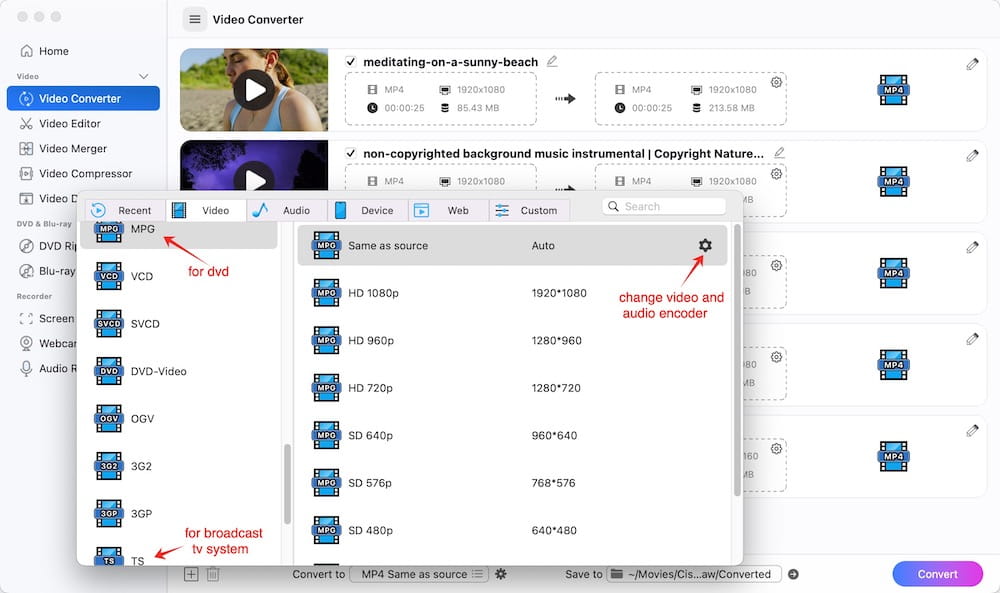Open encoder settings gear for Same as source
Viewport: 1000px width, 593px height.
705,245
